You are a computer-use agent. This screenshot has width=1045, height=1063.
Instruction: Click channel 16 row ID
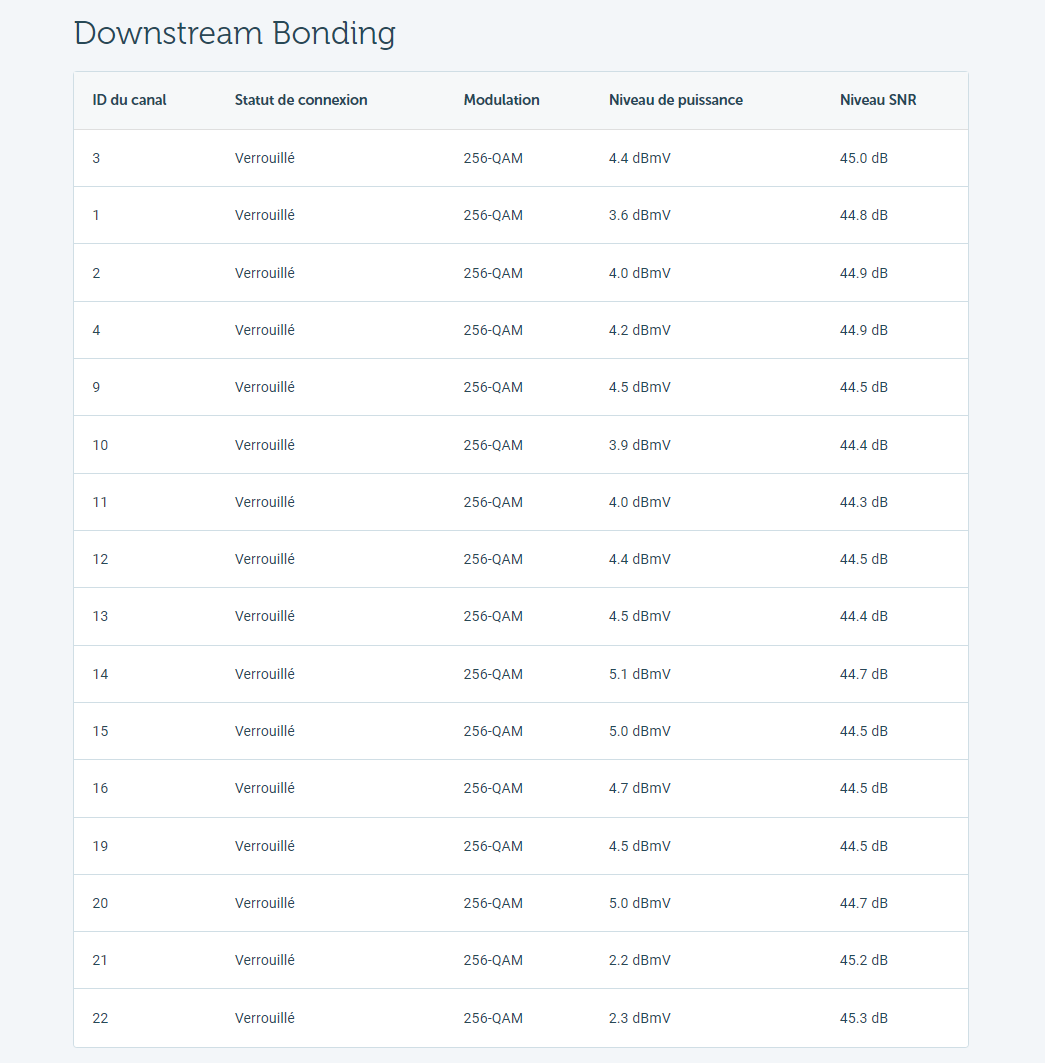[100, 788]
